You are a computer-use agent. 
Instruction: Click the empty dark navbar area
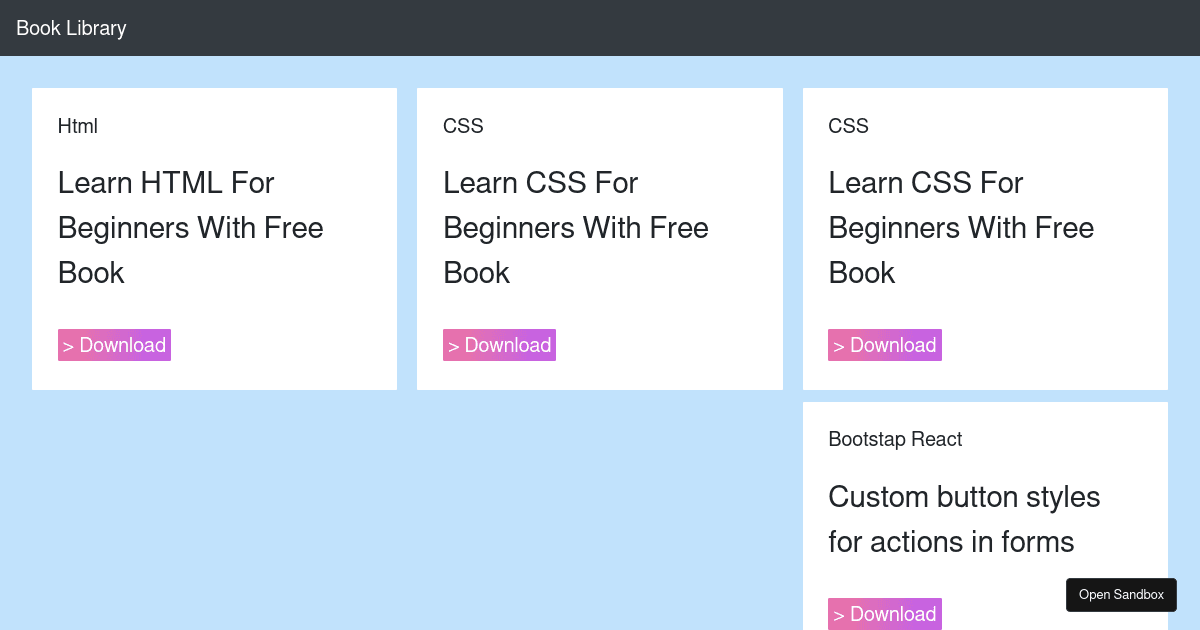pyautogui.click(x=650, y=28)
